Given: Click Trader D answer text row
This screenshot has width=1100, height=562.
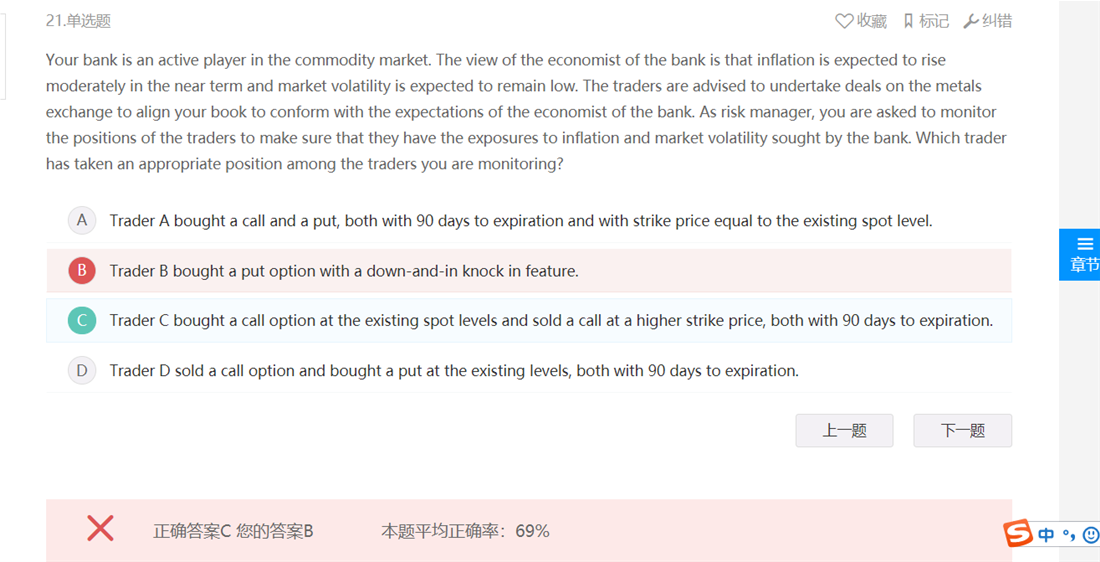Looking at the screenshot, I should tap(529, 370).
